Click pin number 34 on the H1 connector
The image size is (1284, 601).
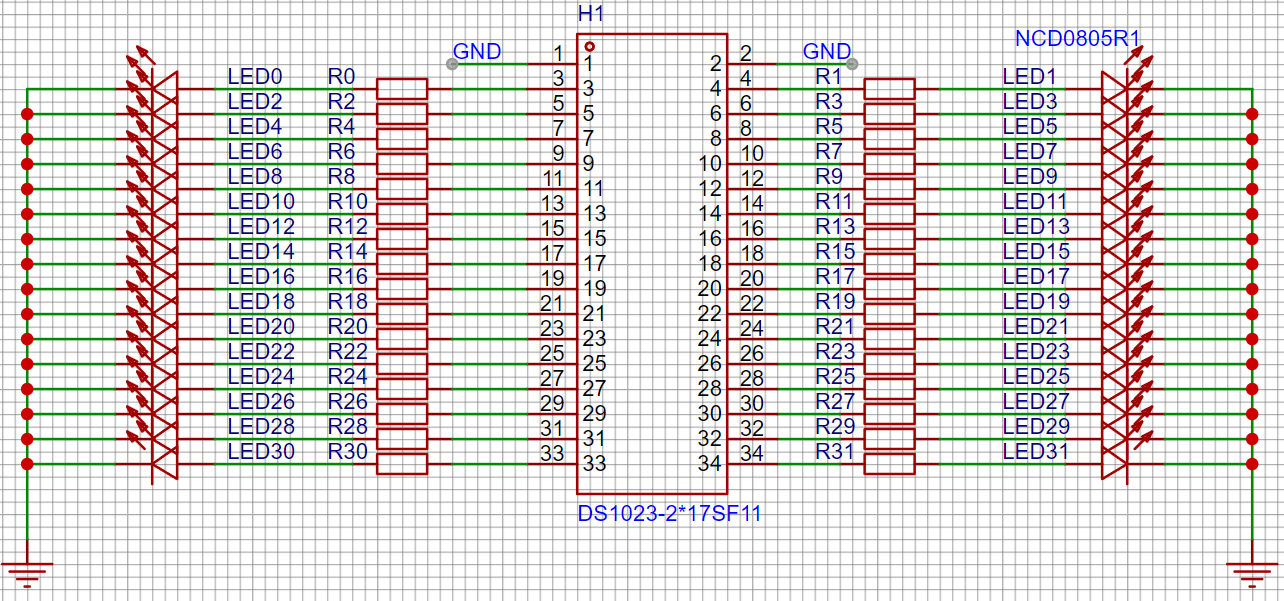tap(710, 463)
